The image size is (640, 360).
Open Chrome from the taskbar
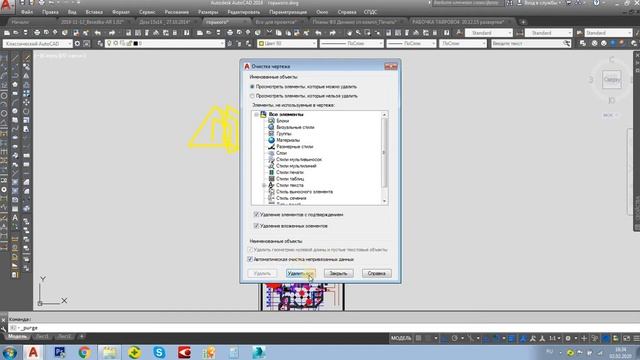coord(84,352)
